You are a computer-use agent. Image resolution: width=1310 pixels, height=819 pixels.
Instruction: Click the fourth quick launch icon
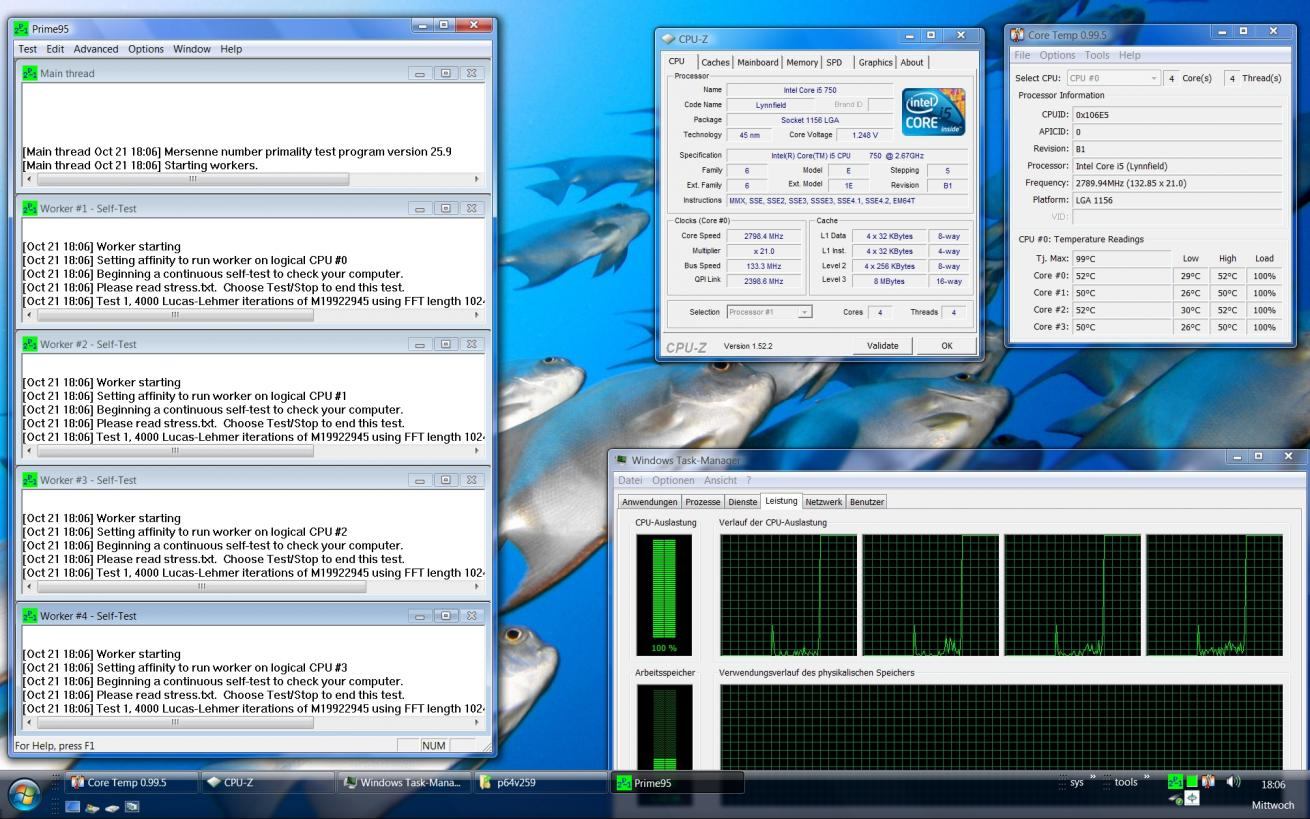click(132, 806)
